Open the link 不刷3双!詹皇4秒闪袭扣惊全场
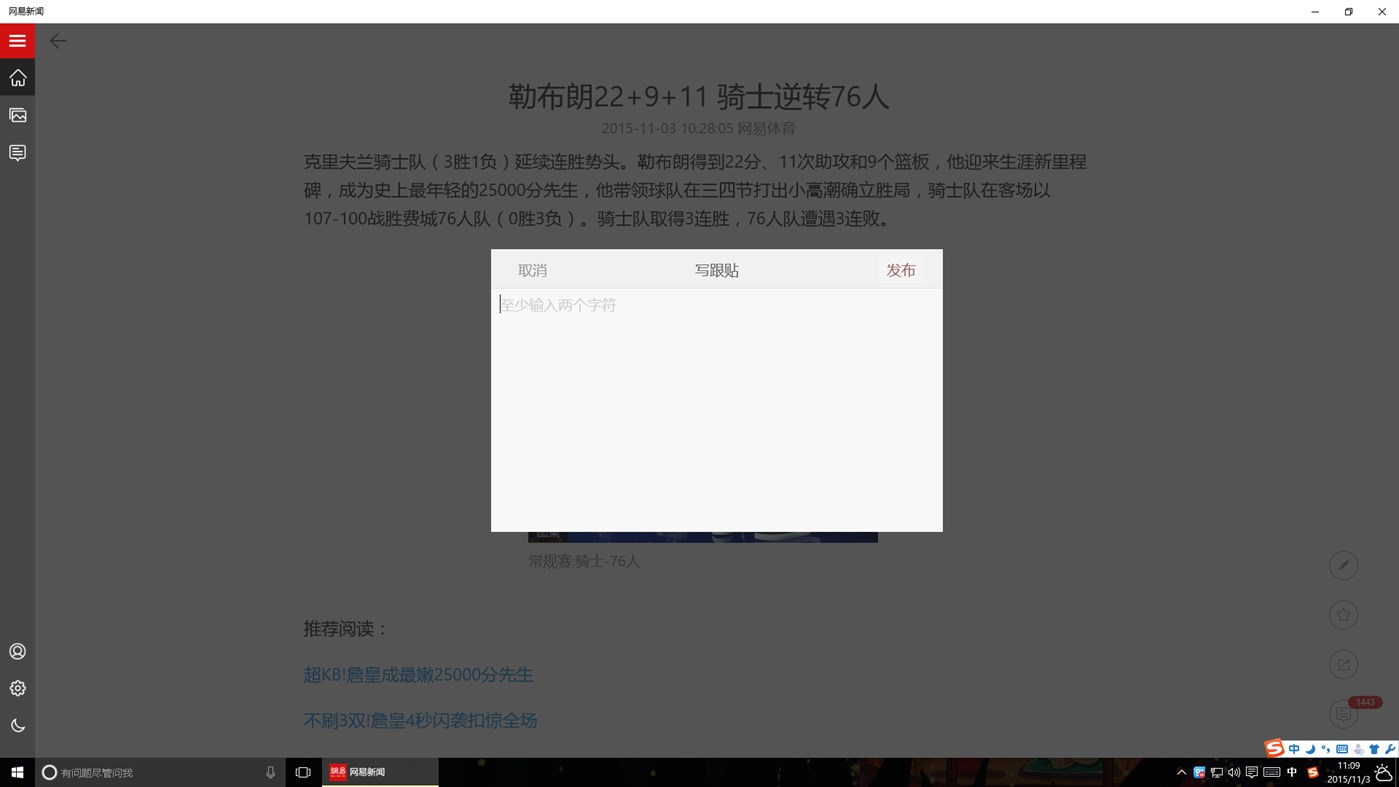The image size is (1399, 787). pyautogui.click(x=420, y=720)
